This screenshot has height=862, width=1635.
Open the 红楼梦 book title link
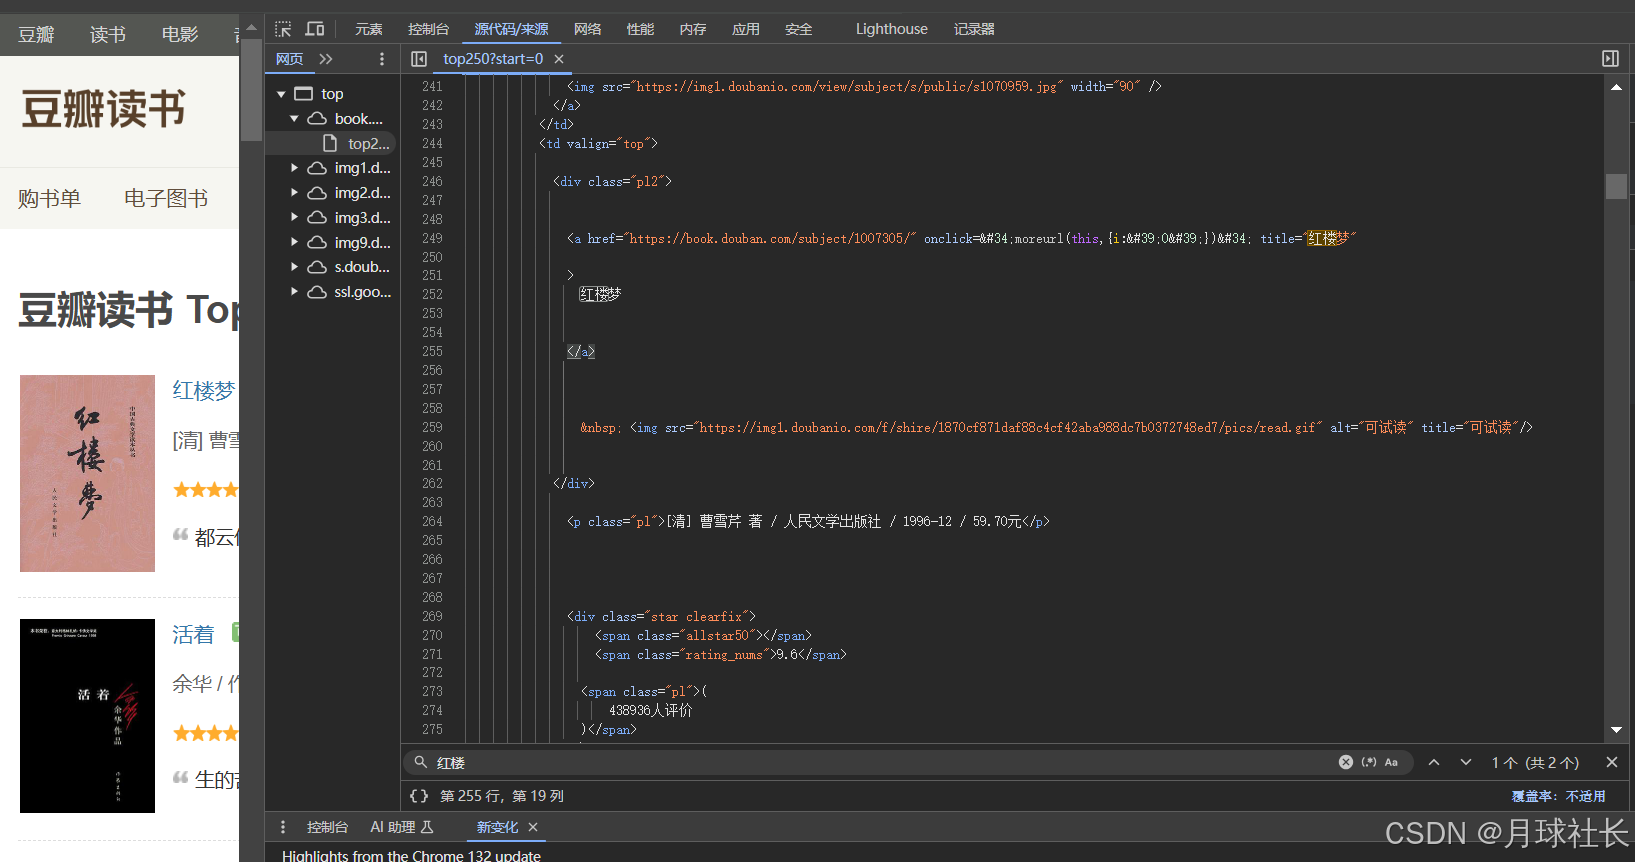204,391
